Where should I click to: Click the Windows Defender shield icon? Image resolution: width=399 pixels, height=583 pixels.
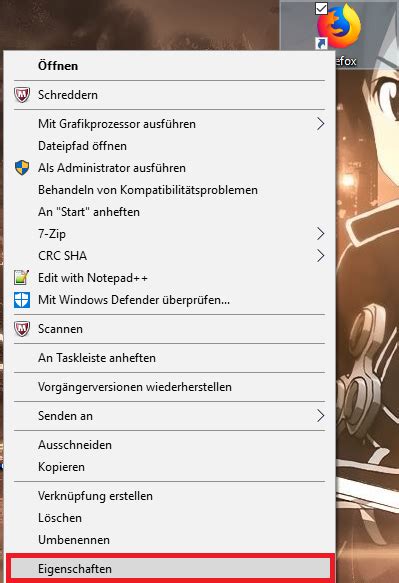coord(22,300)
